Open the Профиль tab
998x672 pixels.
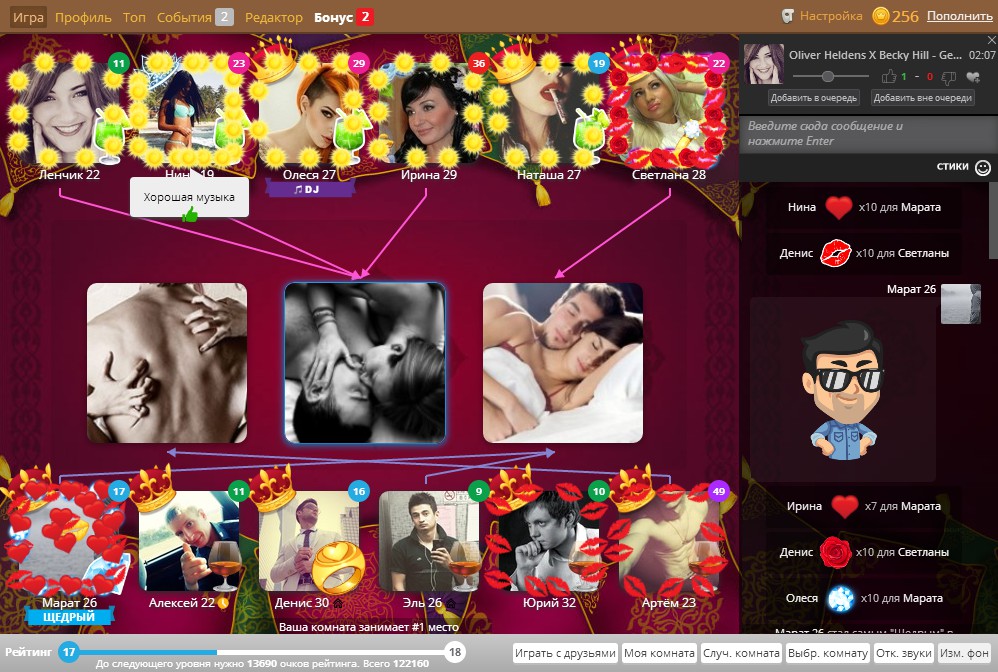click(x=83, y=17)
